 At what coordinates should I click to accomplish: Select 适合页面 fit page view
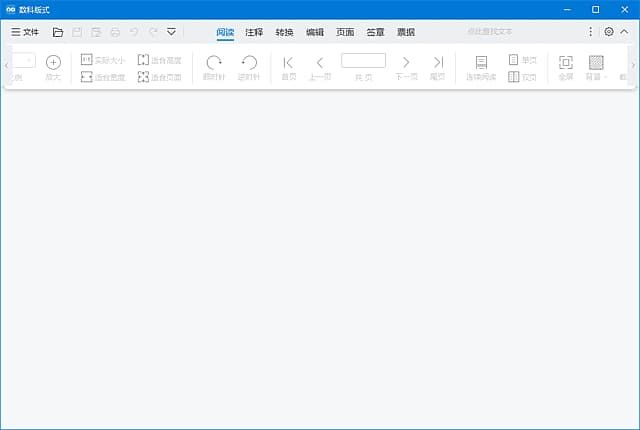[160, 77]
